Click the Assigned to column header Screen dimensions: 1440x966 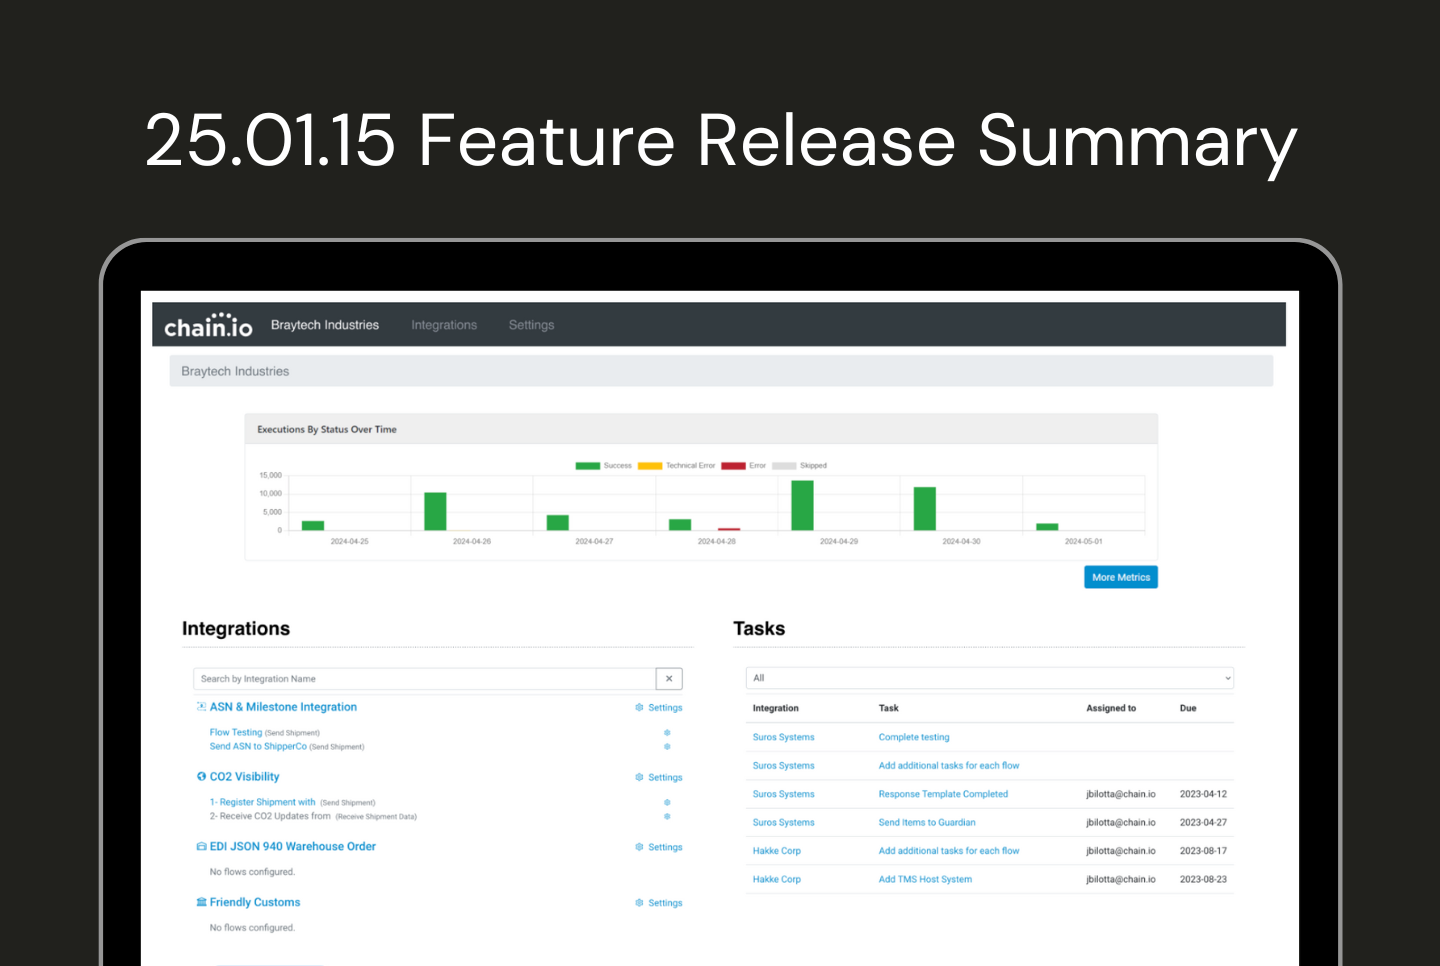[x=1111, y=709]
